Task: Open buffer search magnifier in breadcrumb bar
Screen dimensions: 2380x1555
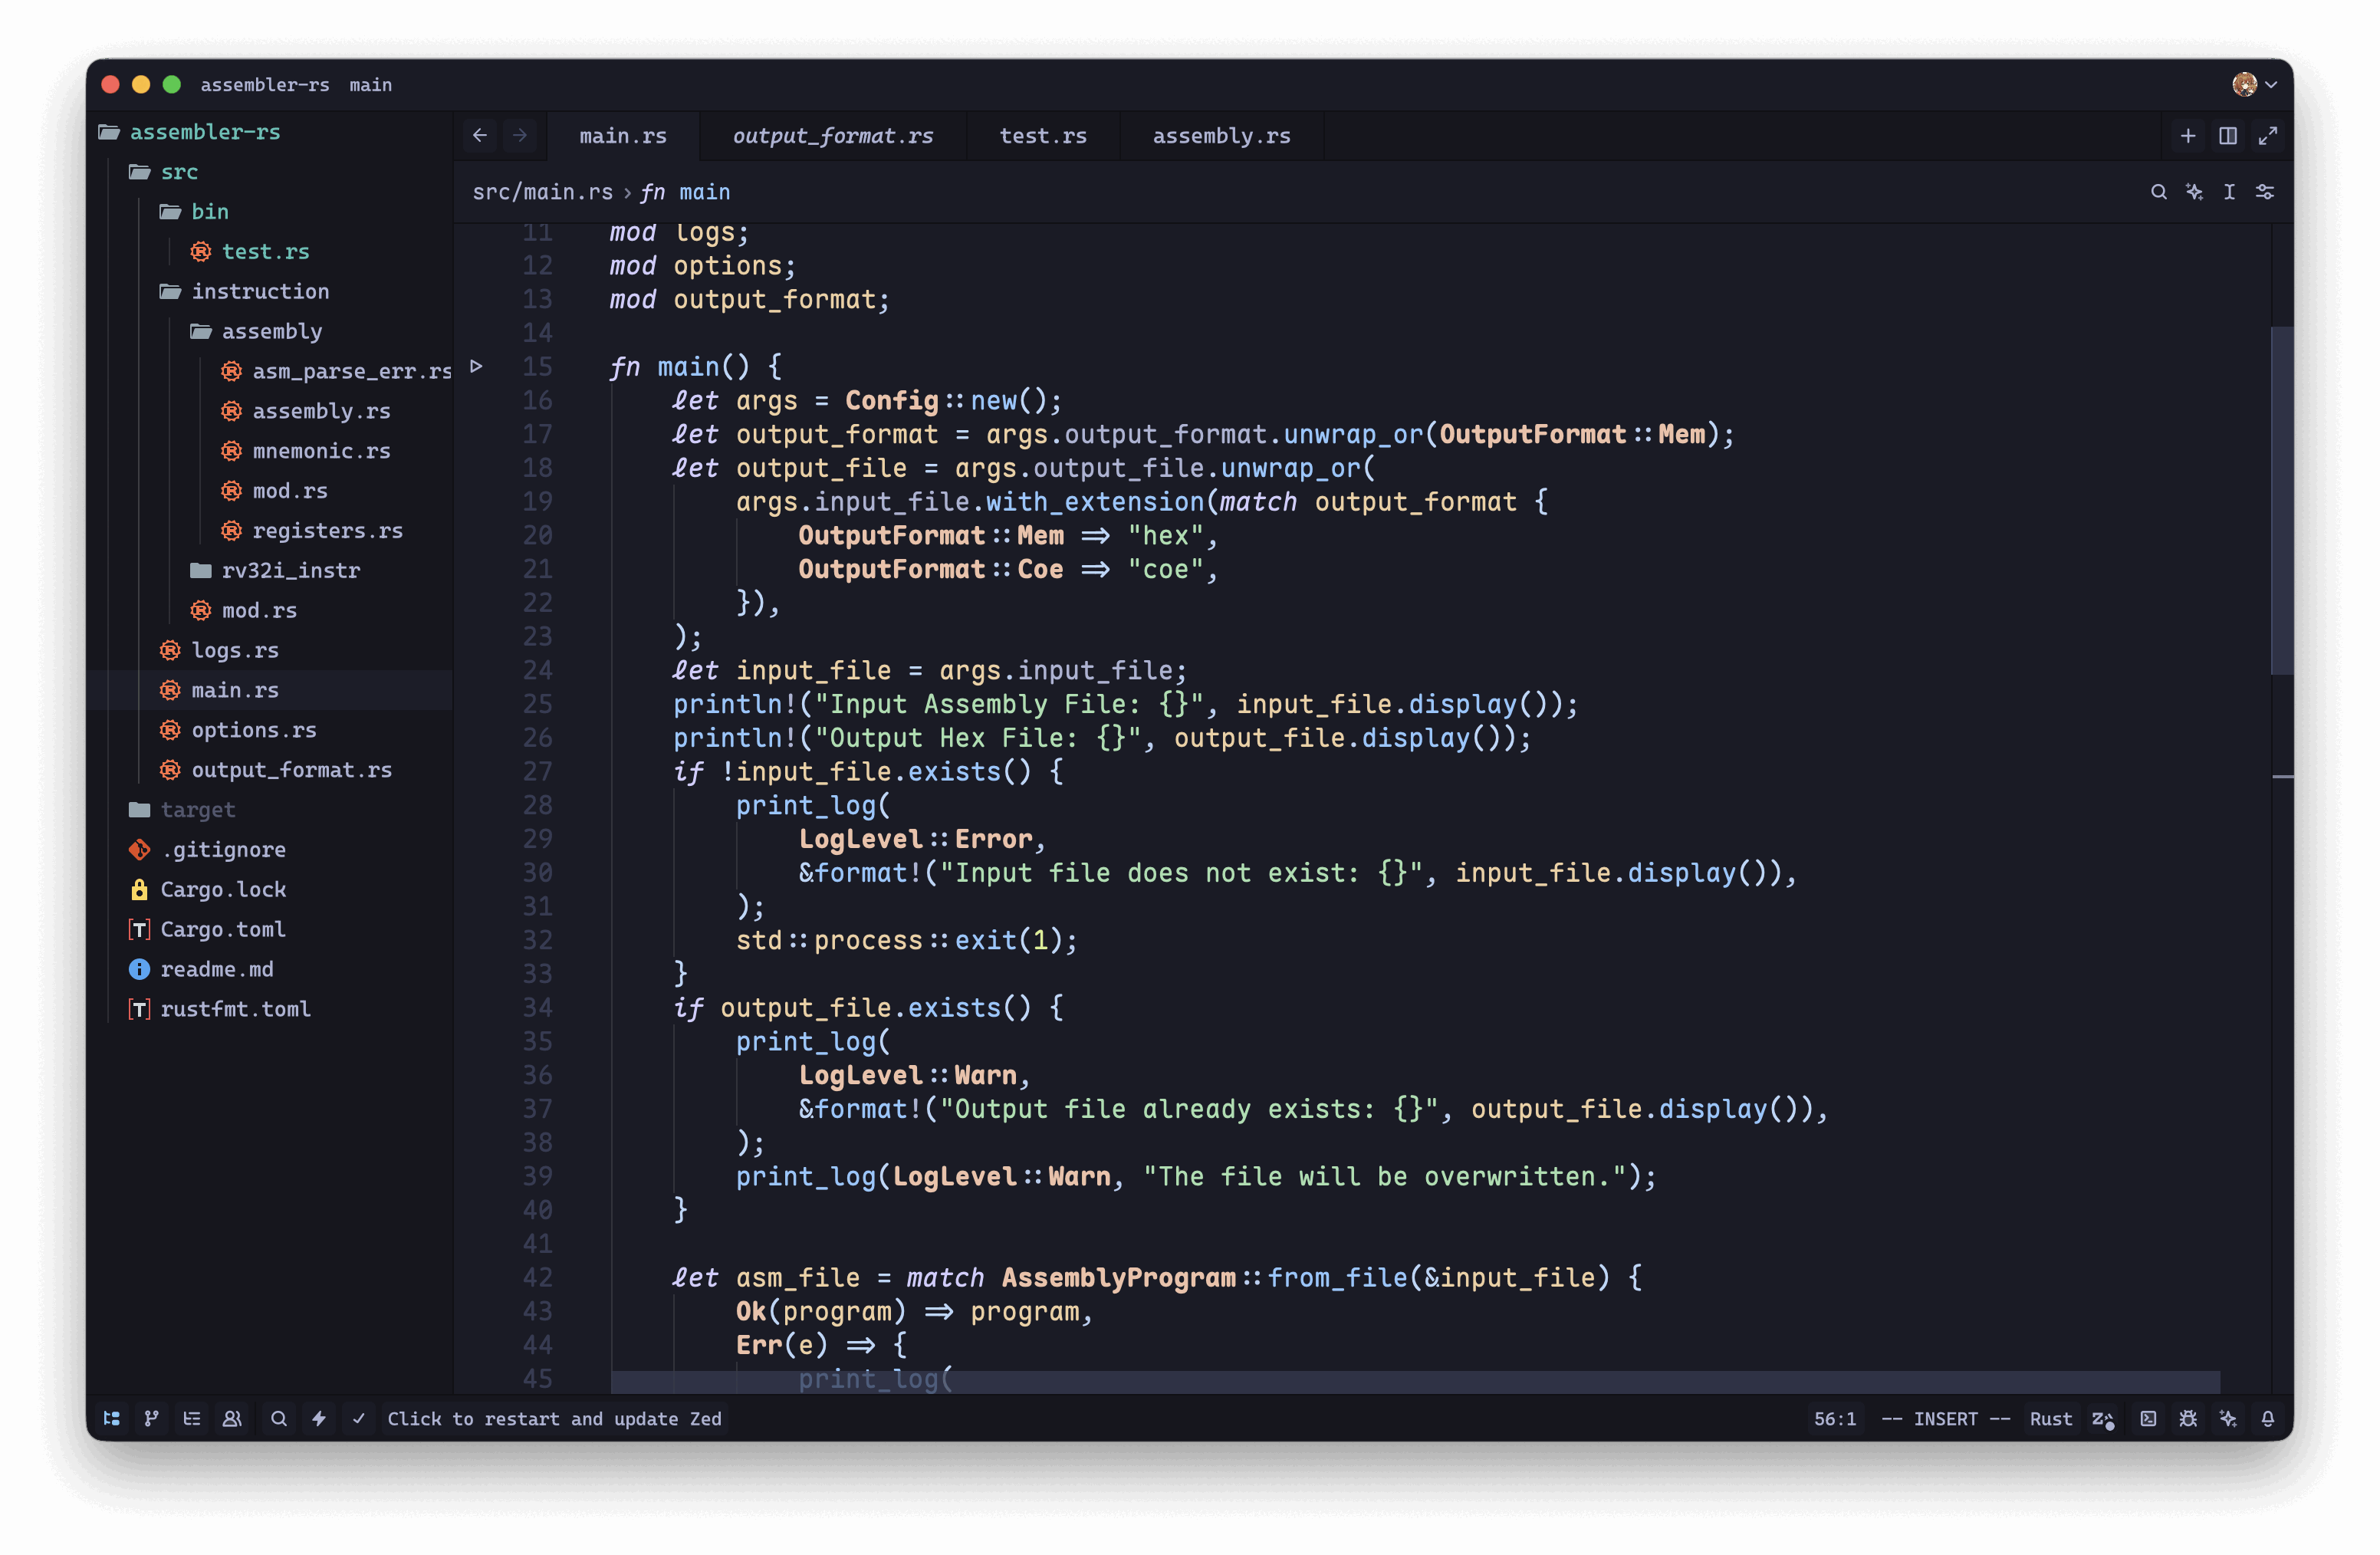Action: (2159, 192)
